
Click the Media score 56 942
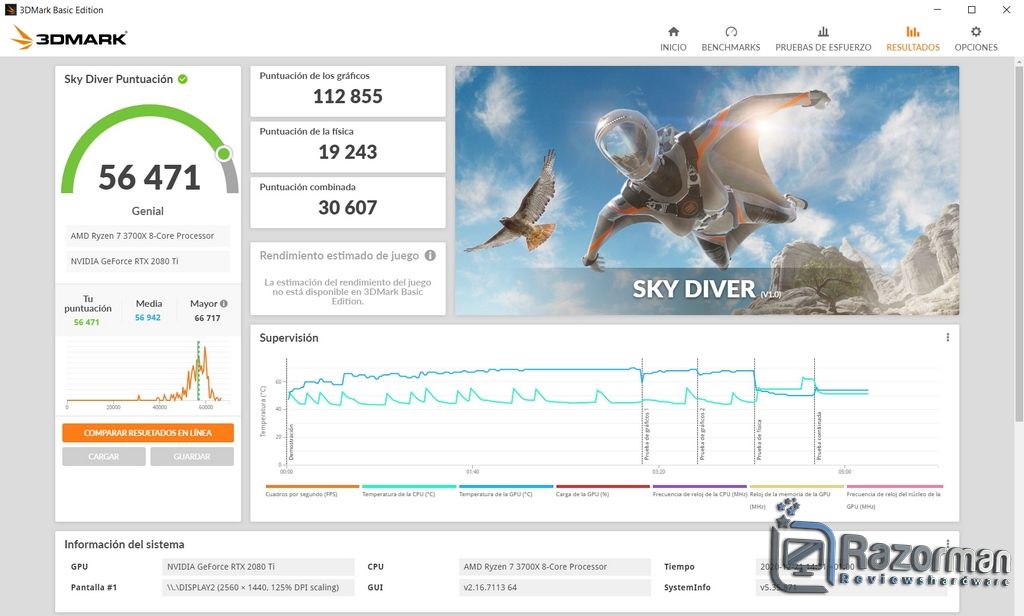pos(148,317)
